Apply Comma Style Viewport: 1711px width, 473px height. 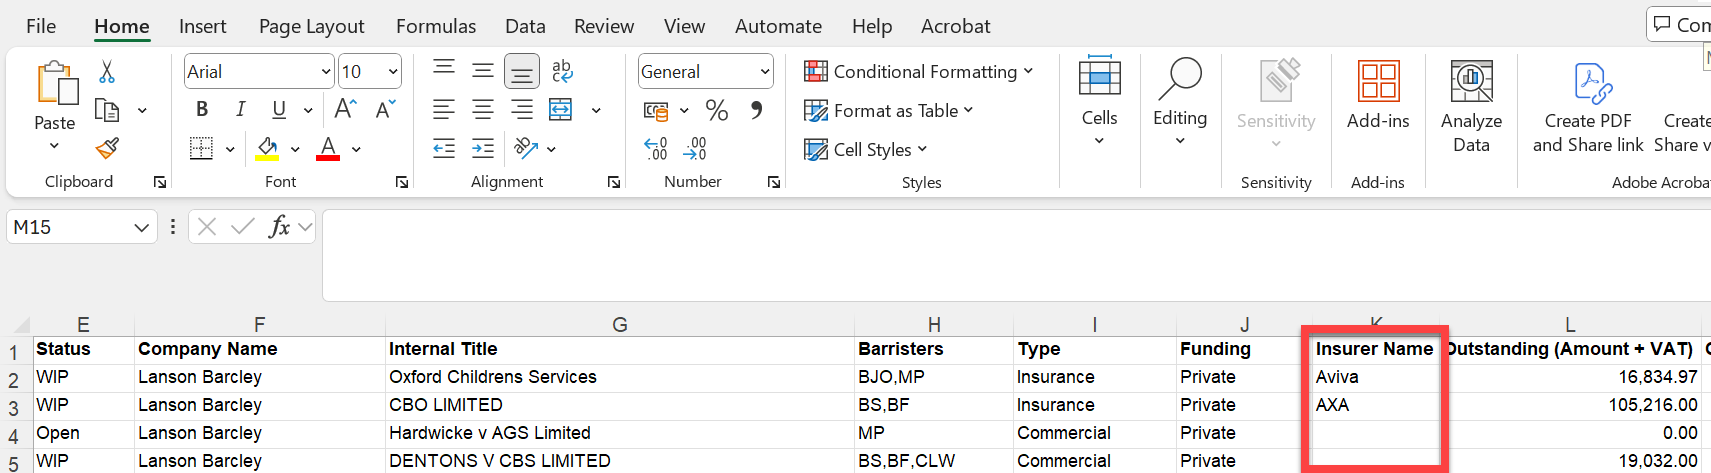point(757,110)
